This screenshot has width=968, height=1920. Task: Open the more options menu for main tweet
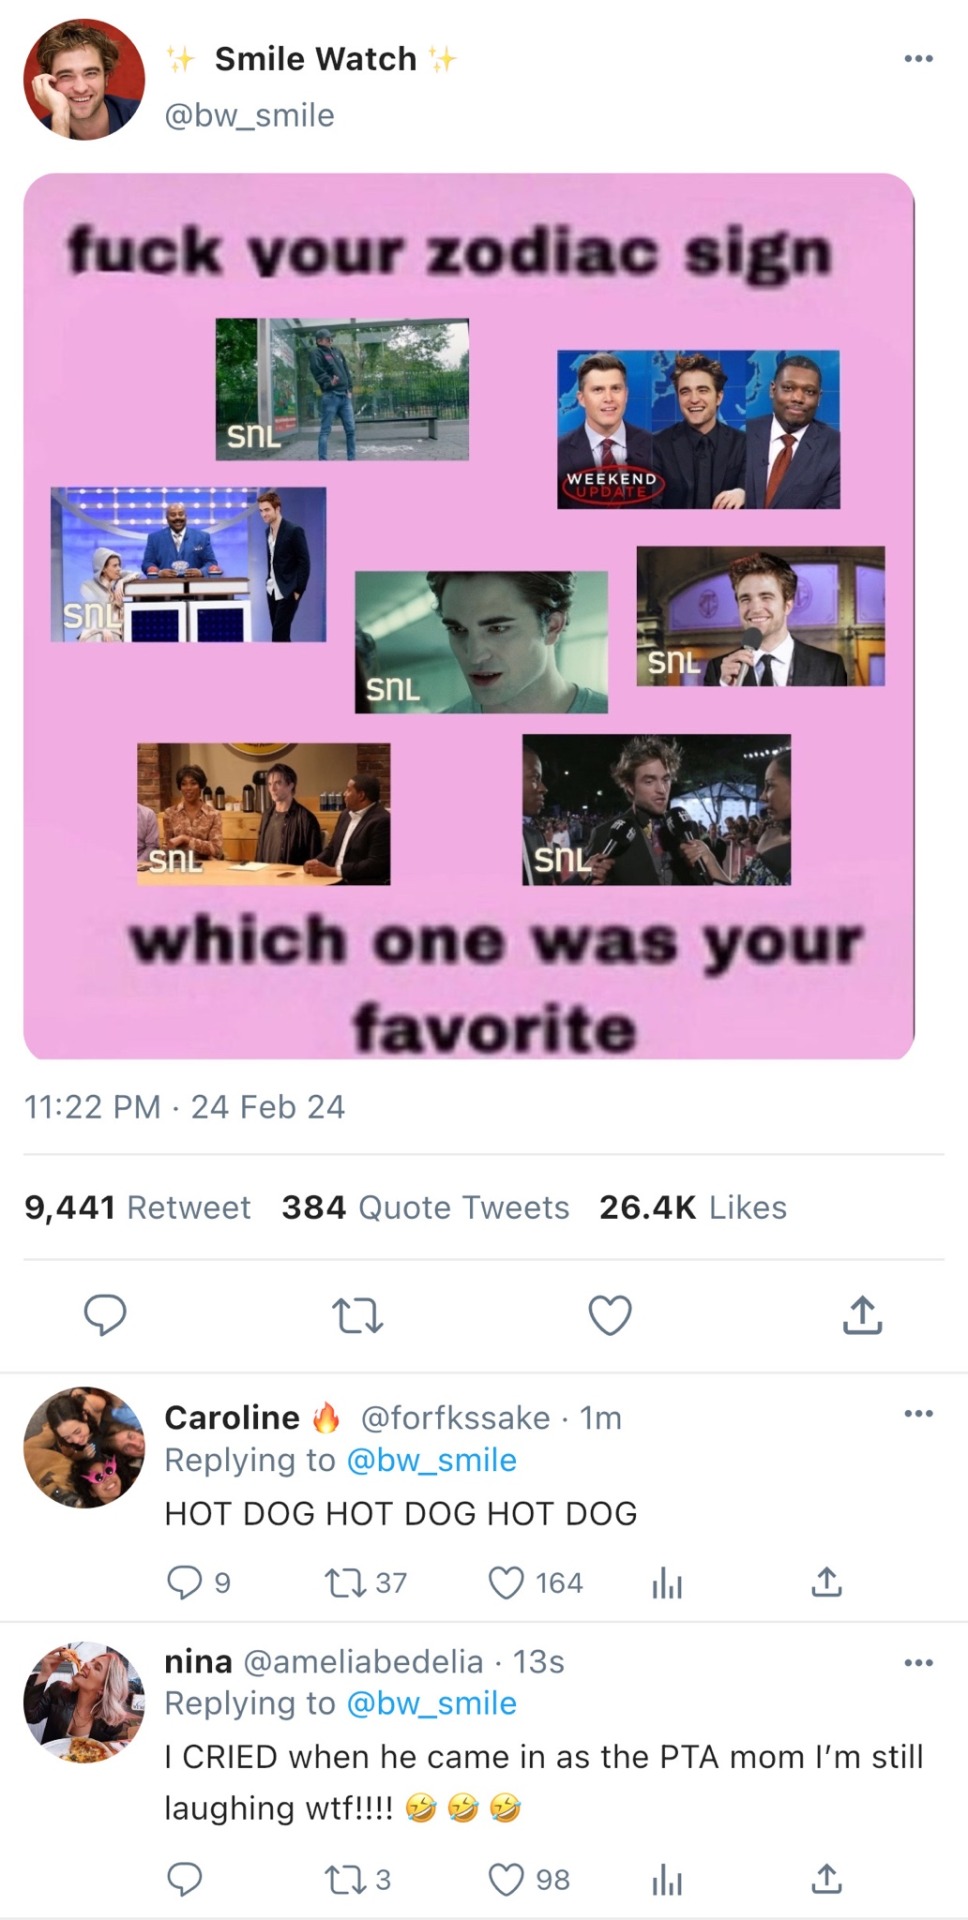pyautogui.click(x=917, y=59)
